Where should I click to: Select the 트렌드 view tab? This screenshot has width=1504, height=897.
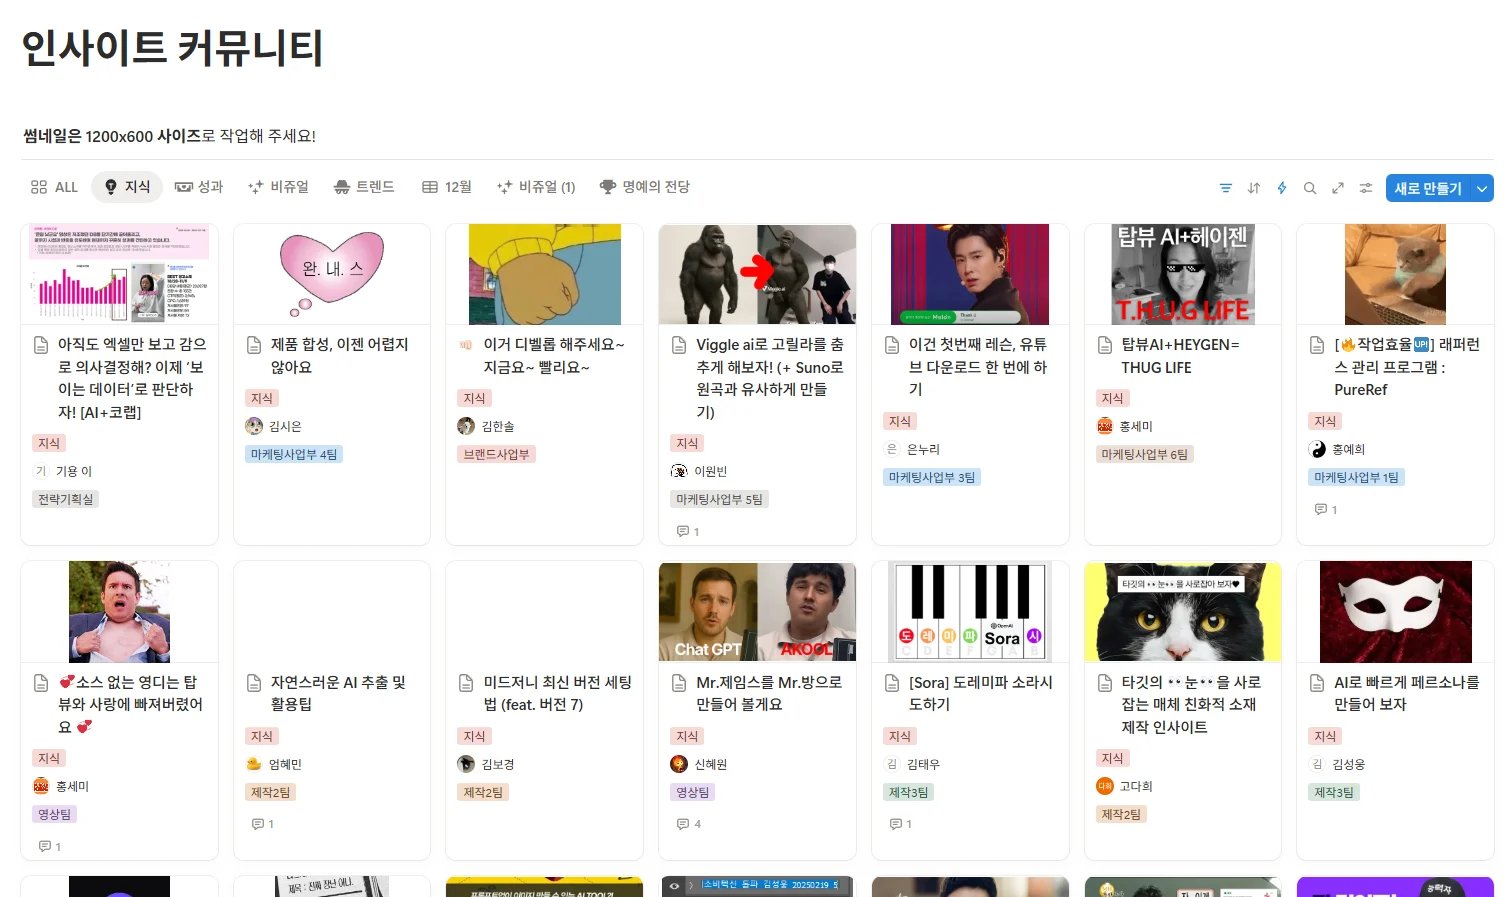(364, 187)
